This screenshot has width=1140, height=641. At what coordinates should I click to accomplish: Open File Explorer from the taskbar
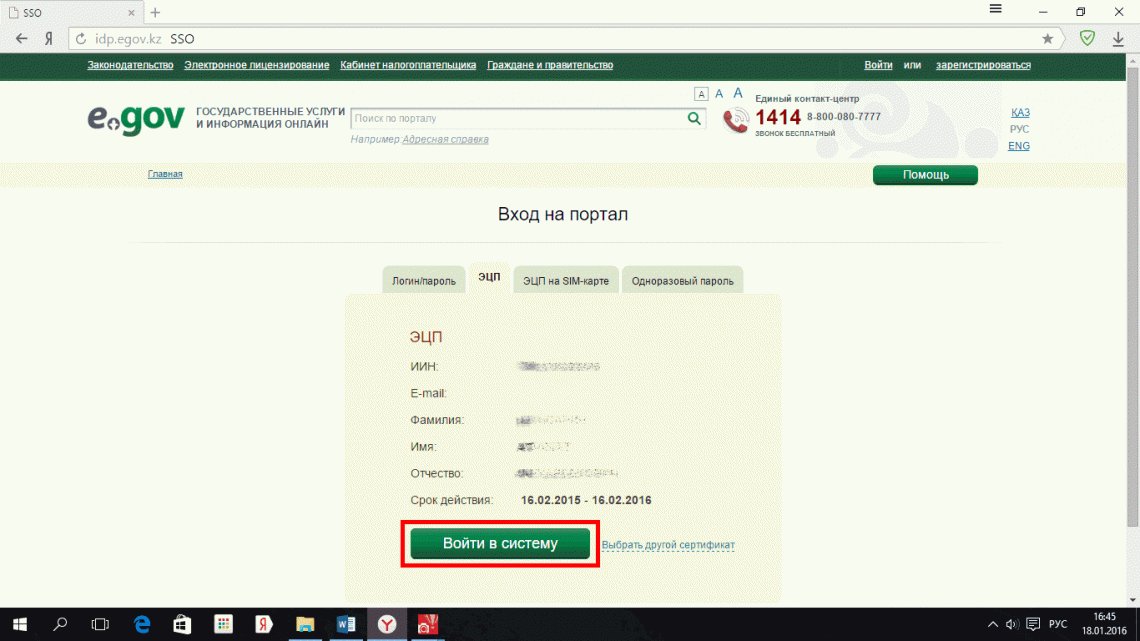305,624
